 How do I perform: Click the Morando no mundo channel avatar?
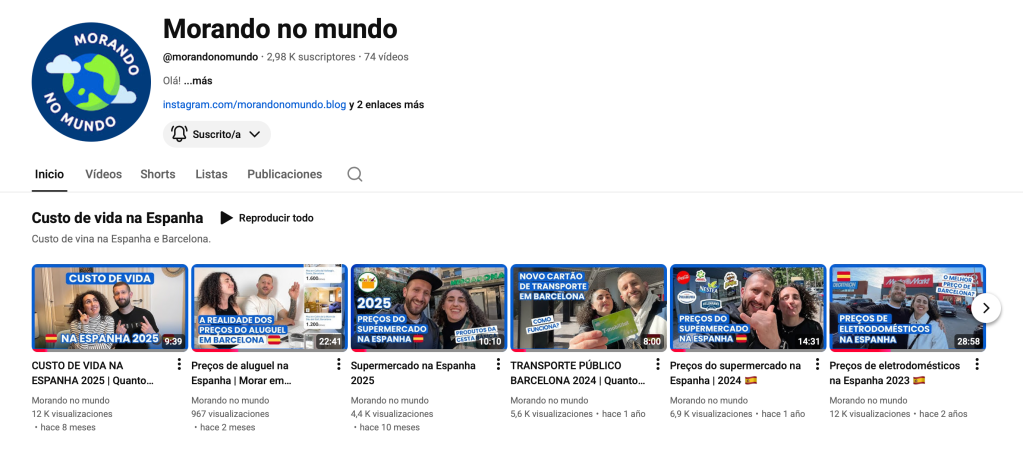pos(91,81)
